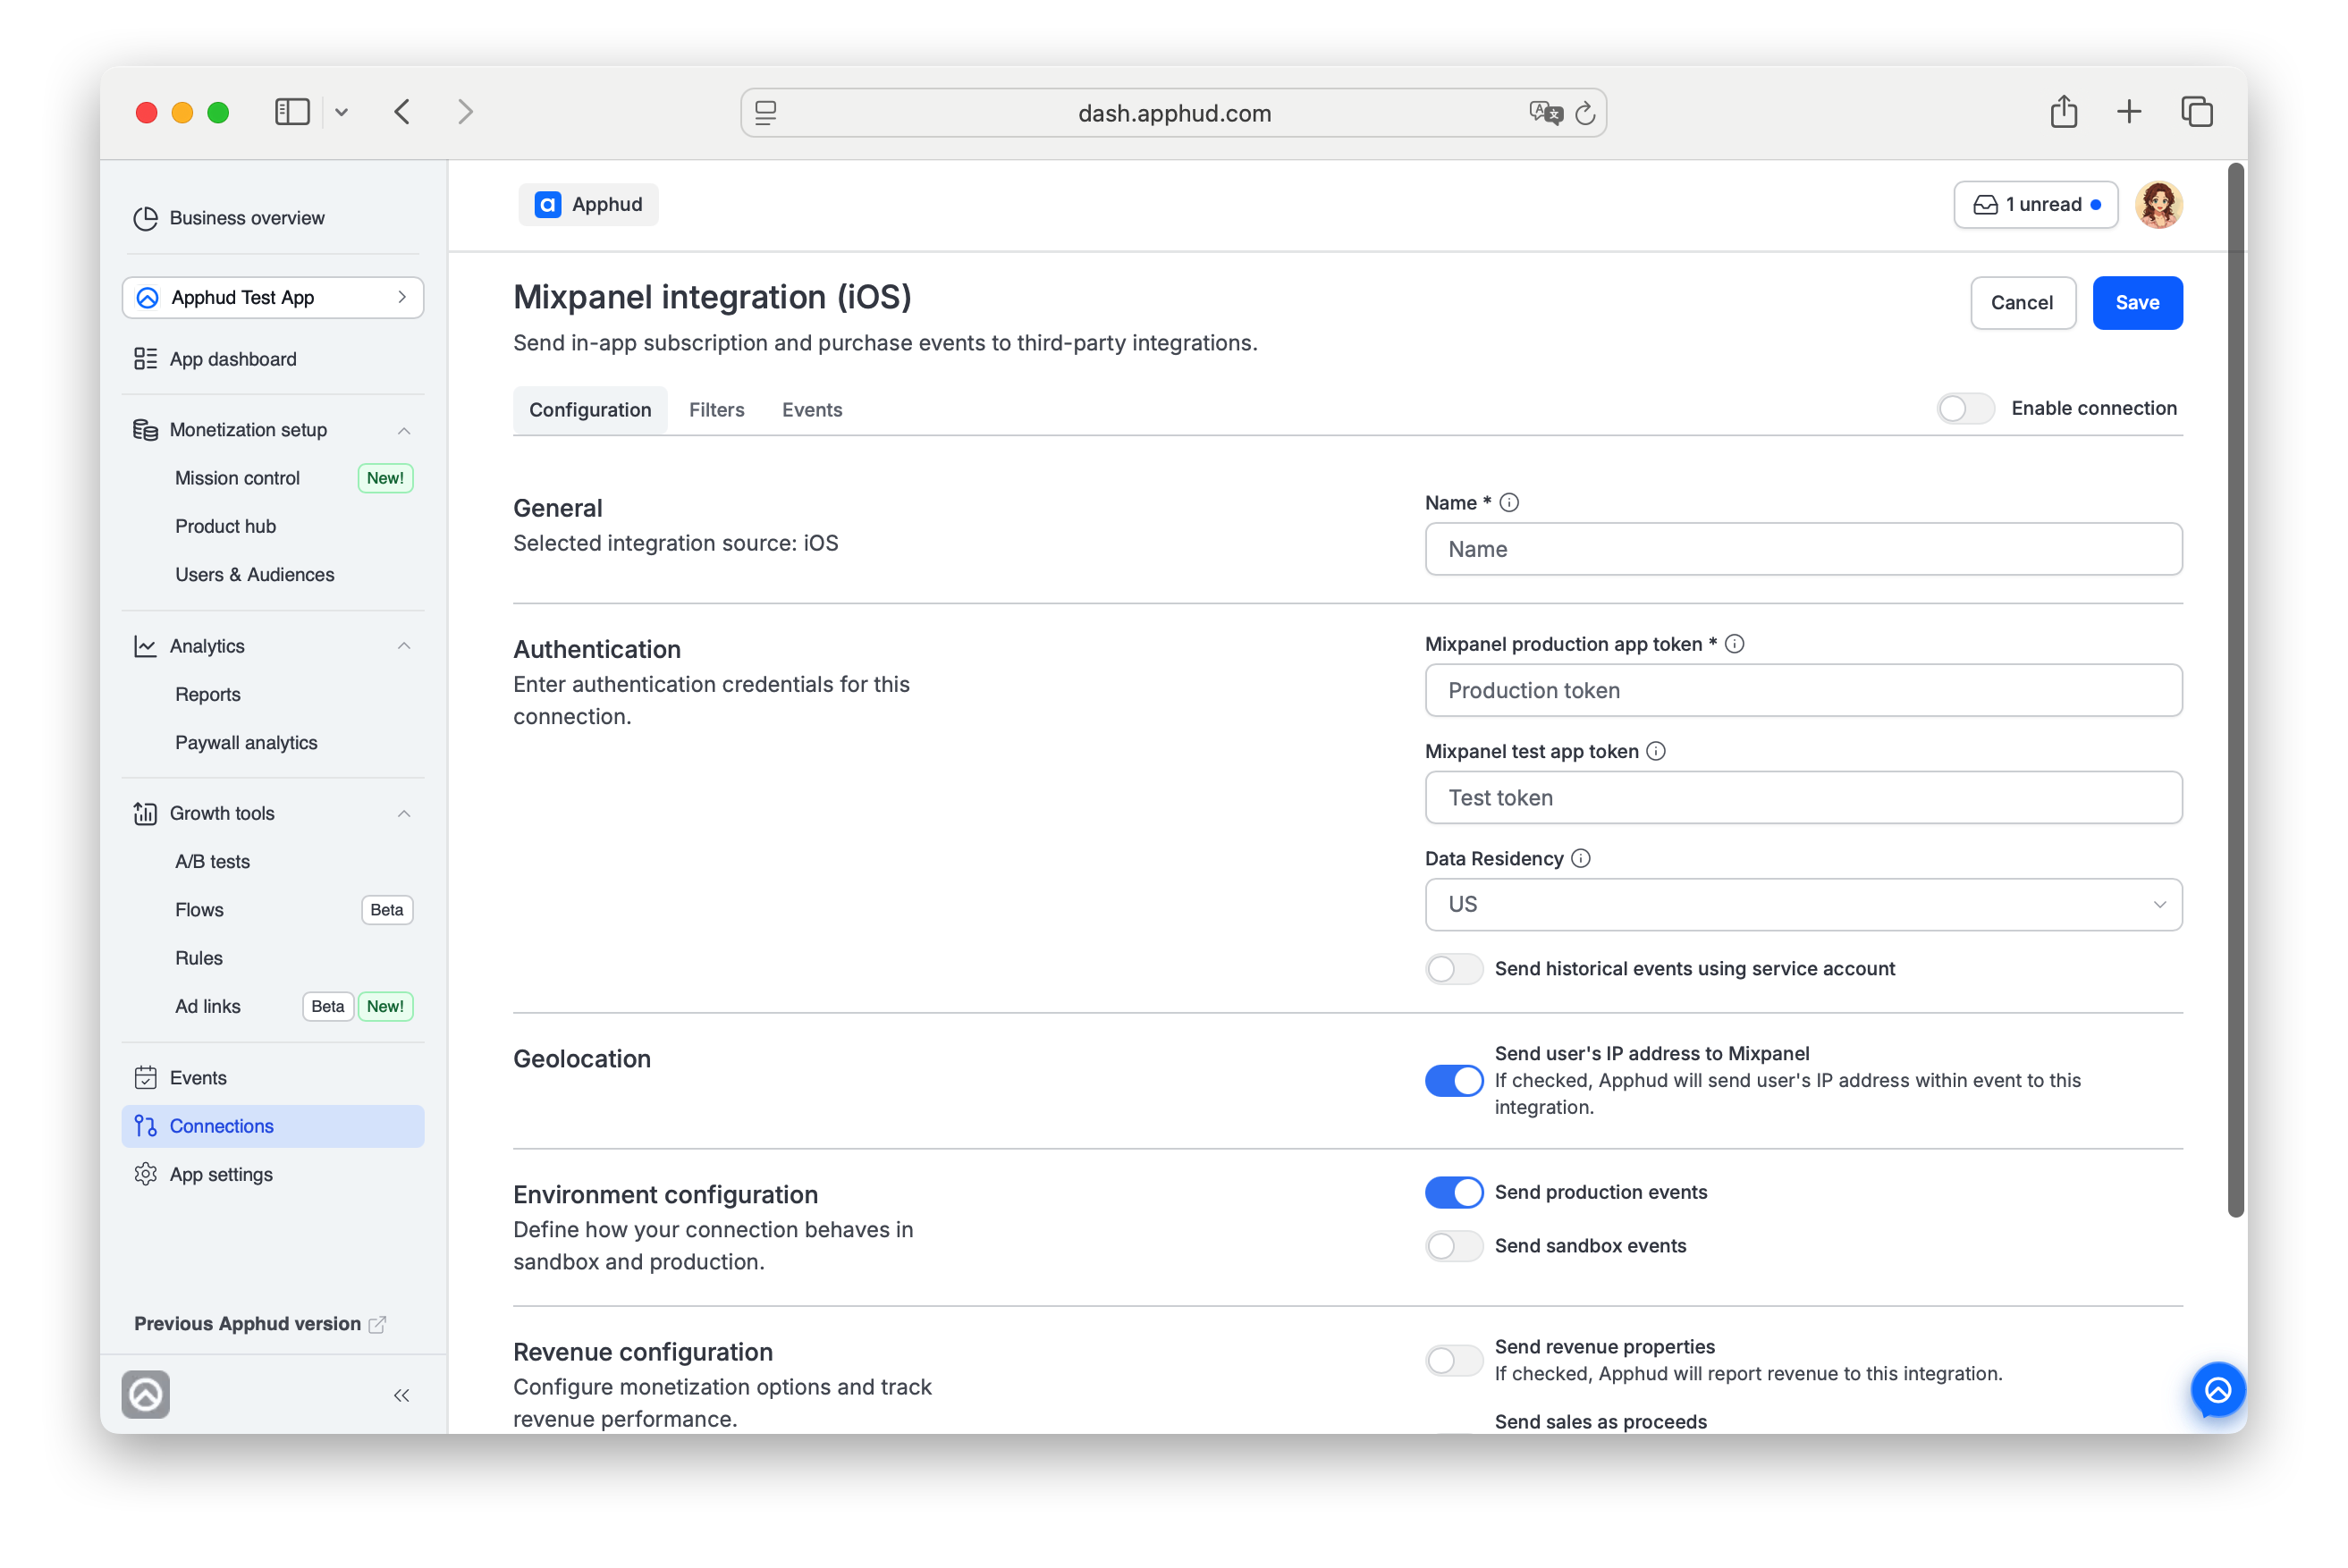Screen dimensions: 2348x1568
Task: Click info icon beside production app token
Action: 1735,644
